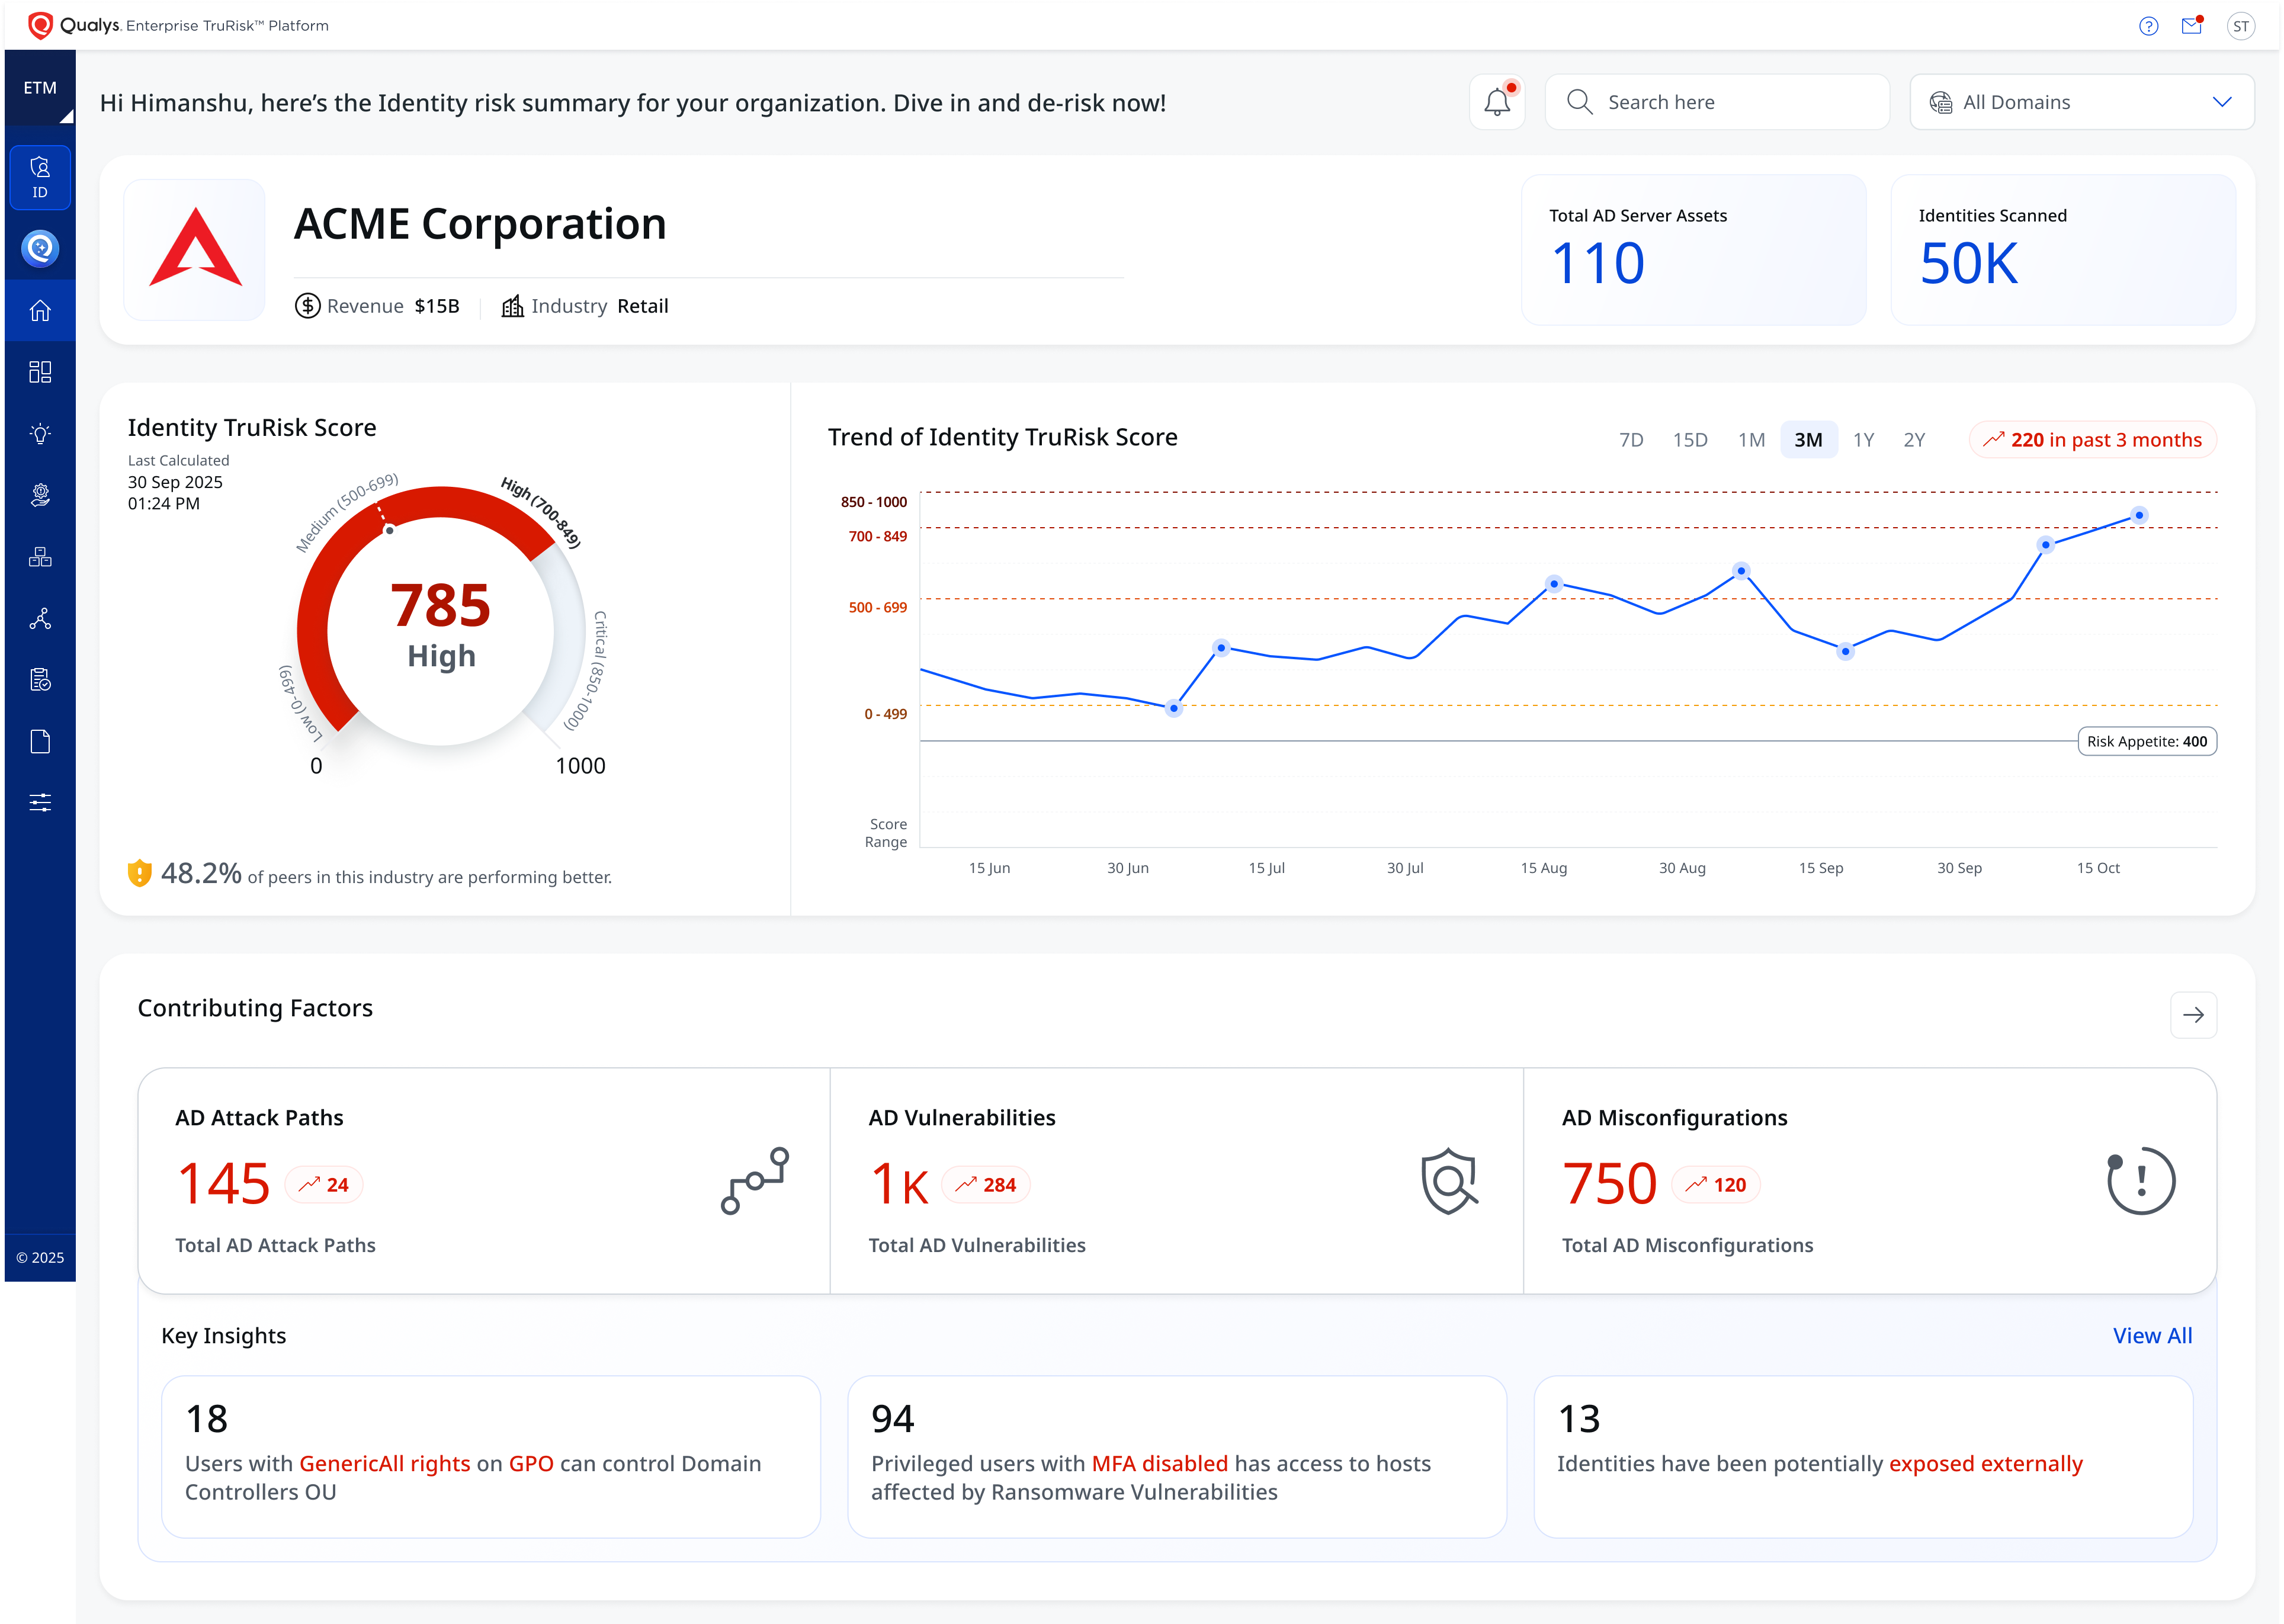Click the ID identity module icon
Screen dimensions: 2284x1624
pos(40,178)
